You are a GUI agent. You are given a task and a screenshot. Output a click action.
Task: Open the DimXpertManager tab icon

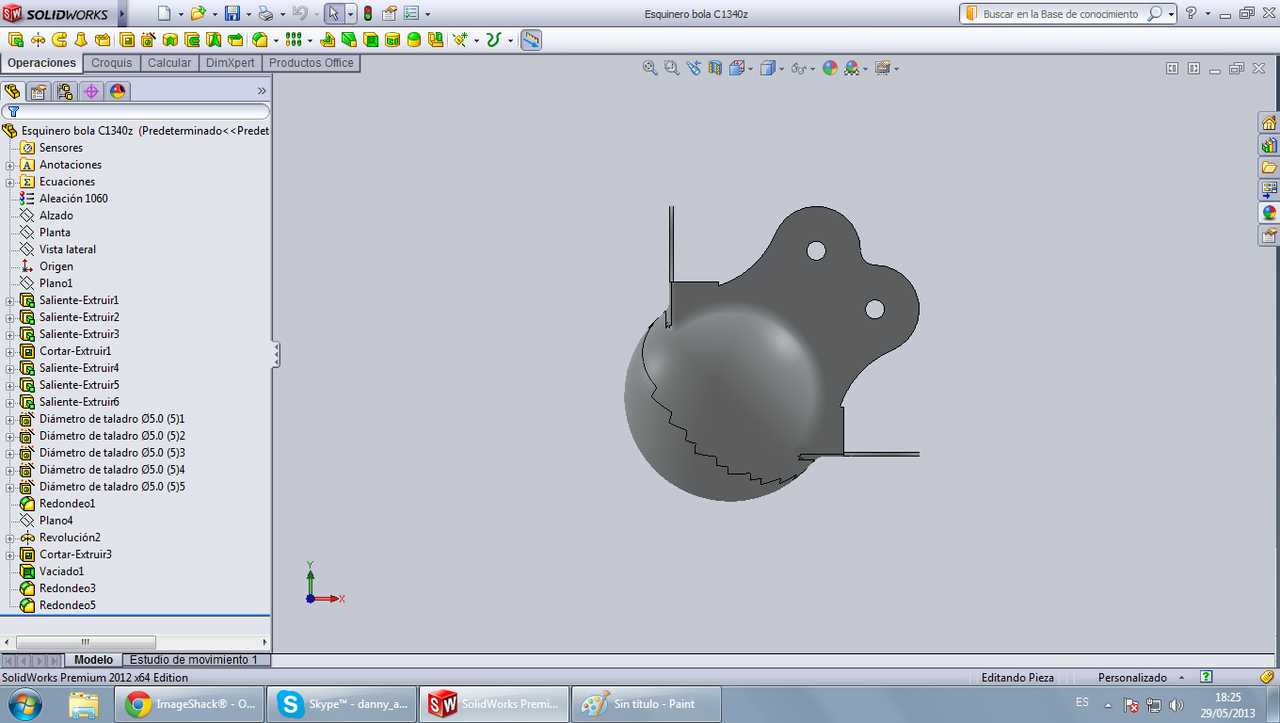coord(91,91)
